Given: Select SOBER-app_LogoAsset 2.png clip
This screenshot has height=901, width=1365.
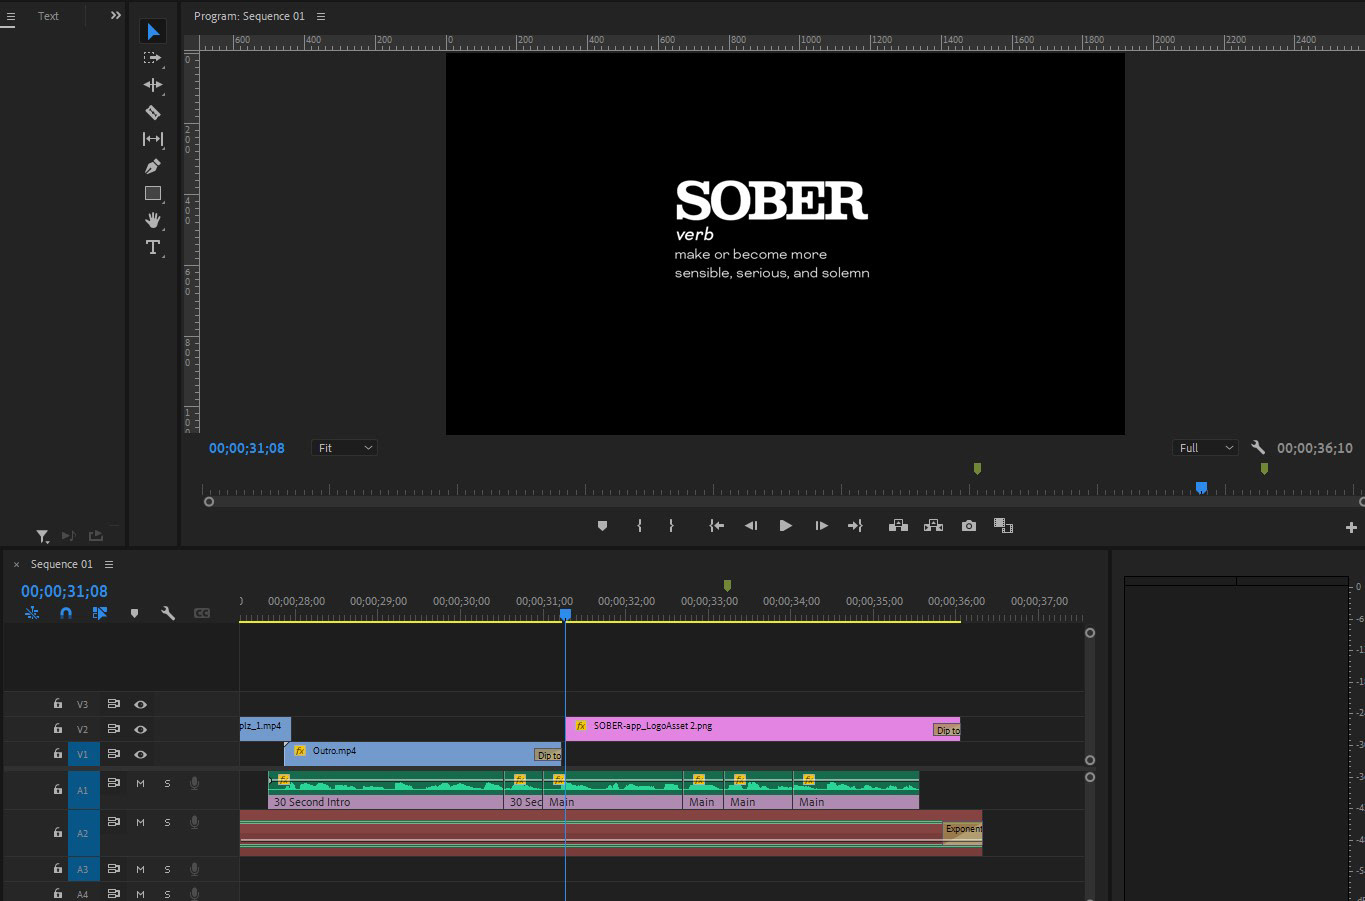Looking at the screenshot, I should pyautogui.click(x=762, y=729).
